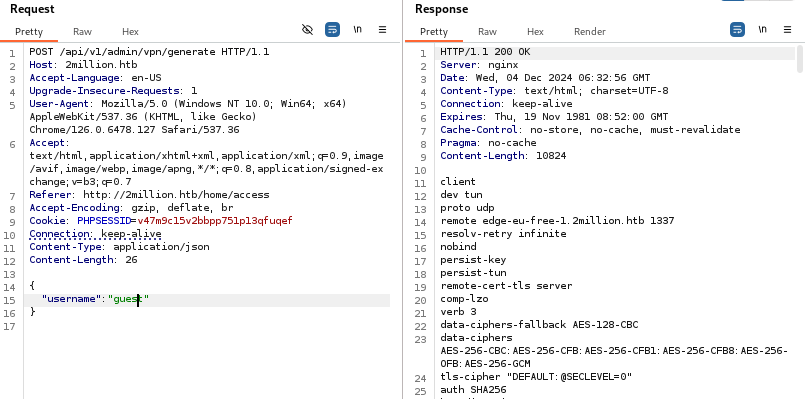Click the PHPSESSID cookie value

click(x=215, y=221)
